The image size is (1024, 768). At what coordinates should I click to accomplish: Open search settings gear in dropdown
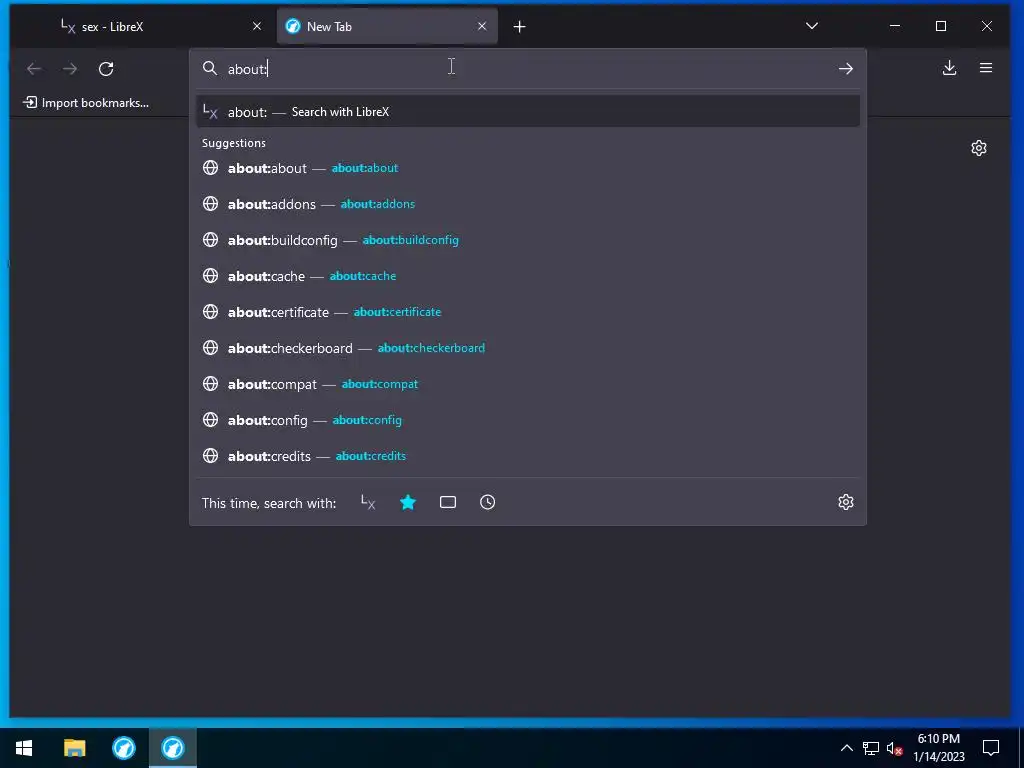[846, 502]
